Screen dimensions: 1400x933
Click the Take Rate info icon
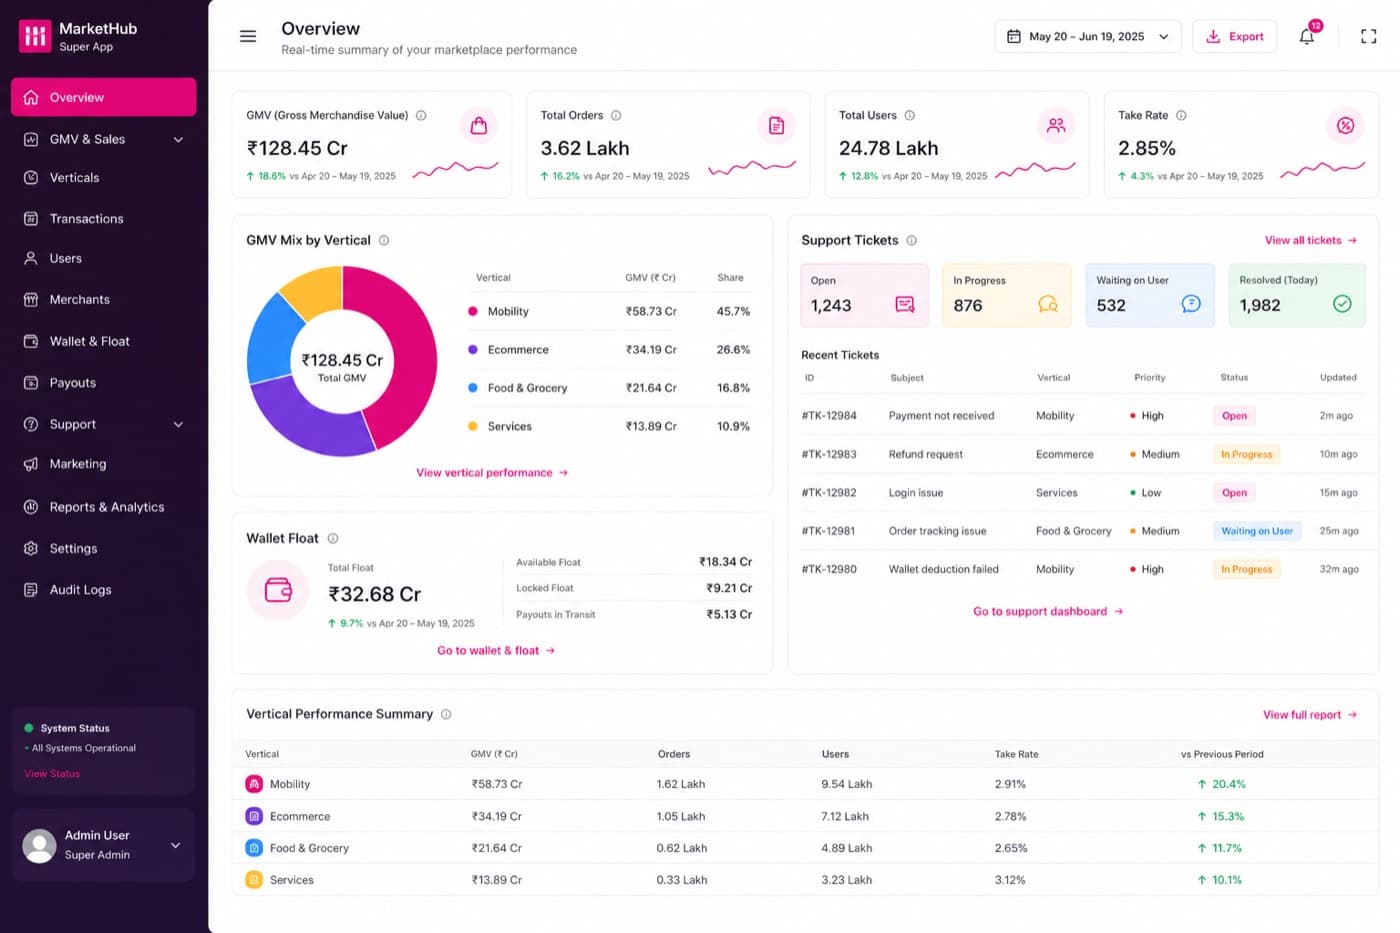1181,115
